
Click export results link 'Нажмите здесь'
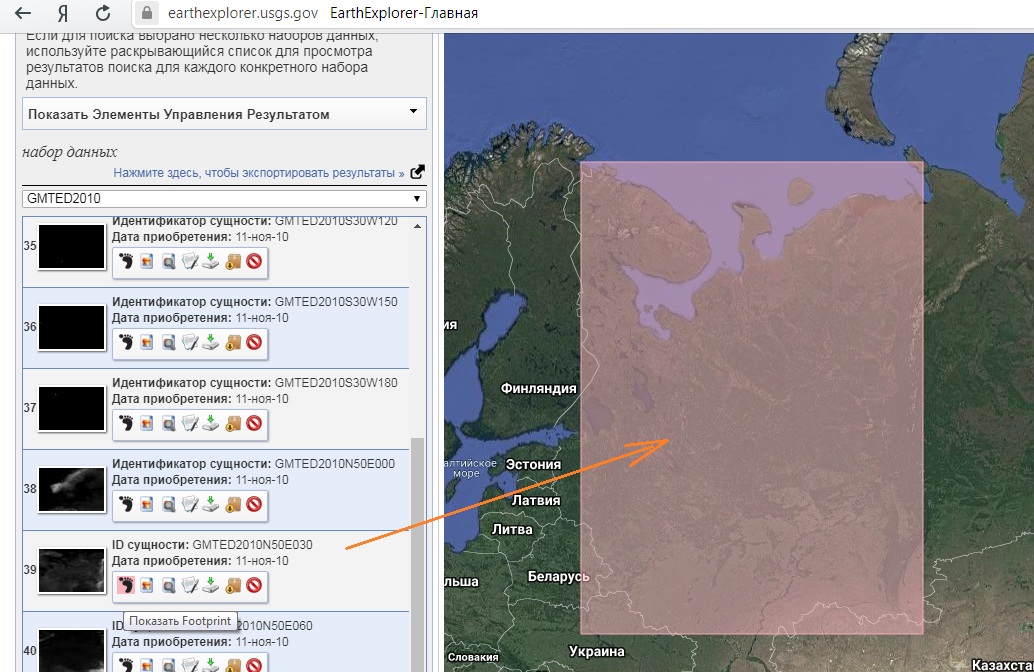(258, 173)
